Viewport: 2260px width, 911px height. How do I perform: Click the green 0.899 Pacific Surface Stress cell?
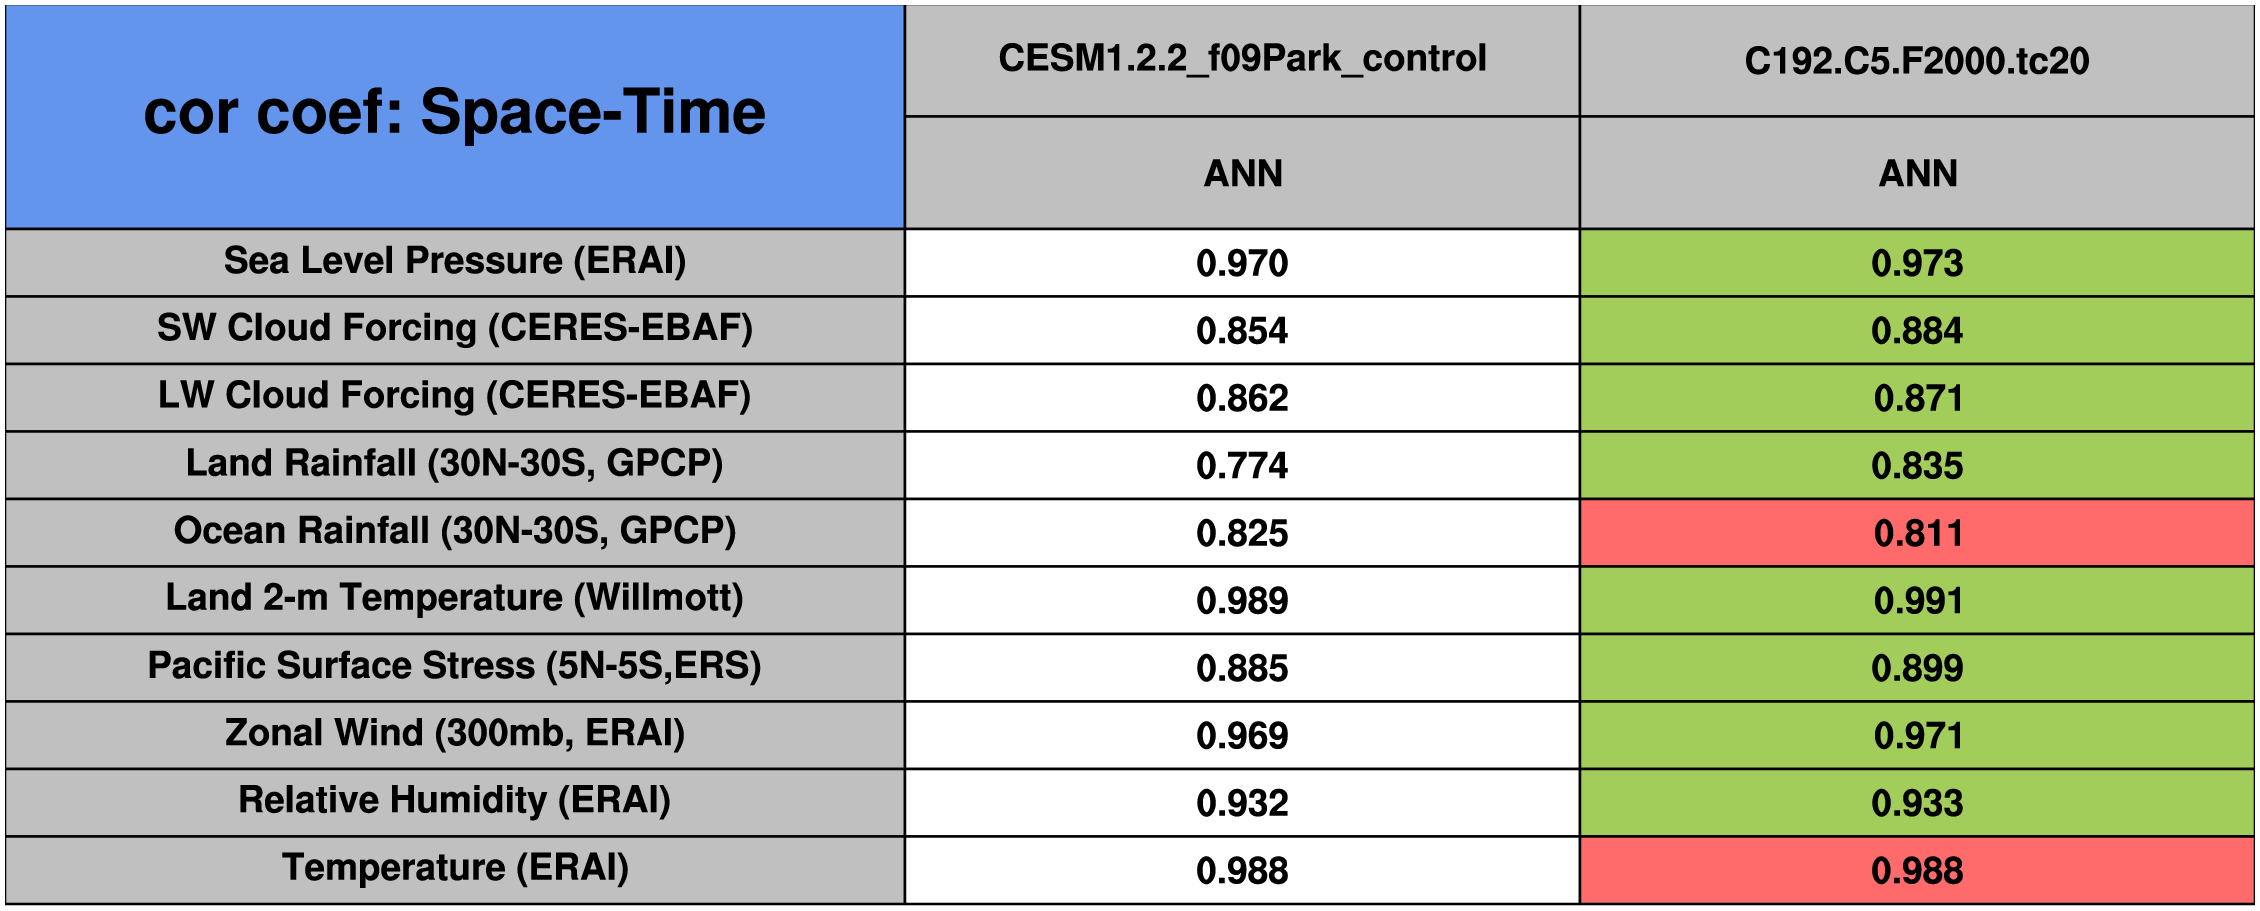click(x=1916, y=668)
